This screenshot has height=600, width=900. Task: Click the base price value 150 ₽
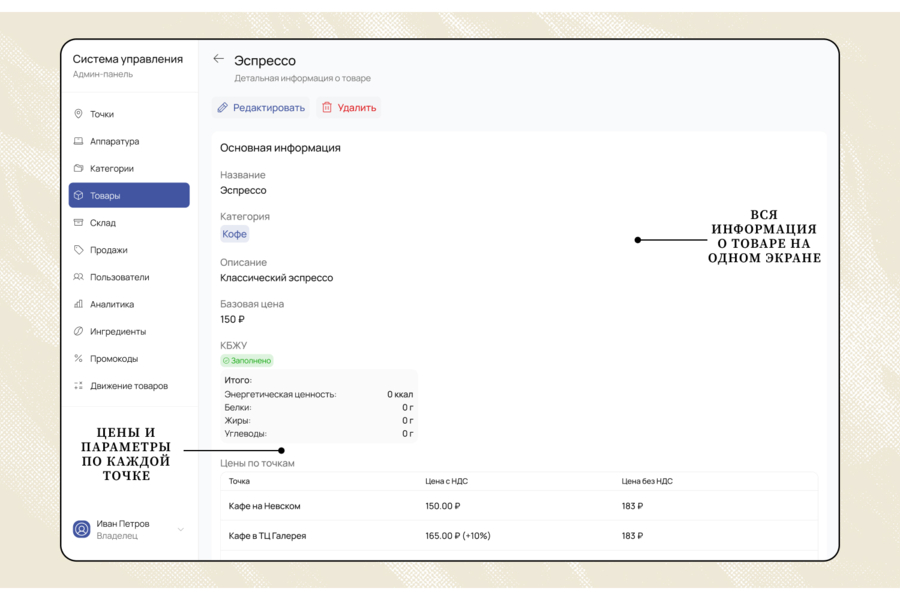(x=232, y=319)
